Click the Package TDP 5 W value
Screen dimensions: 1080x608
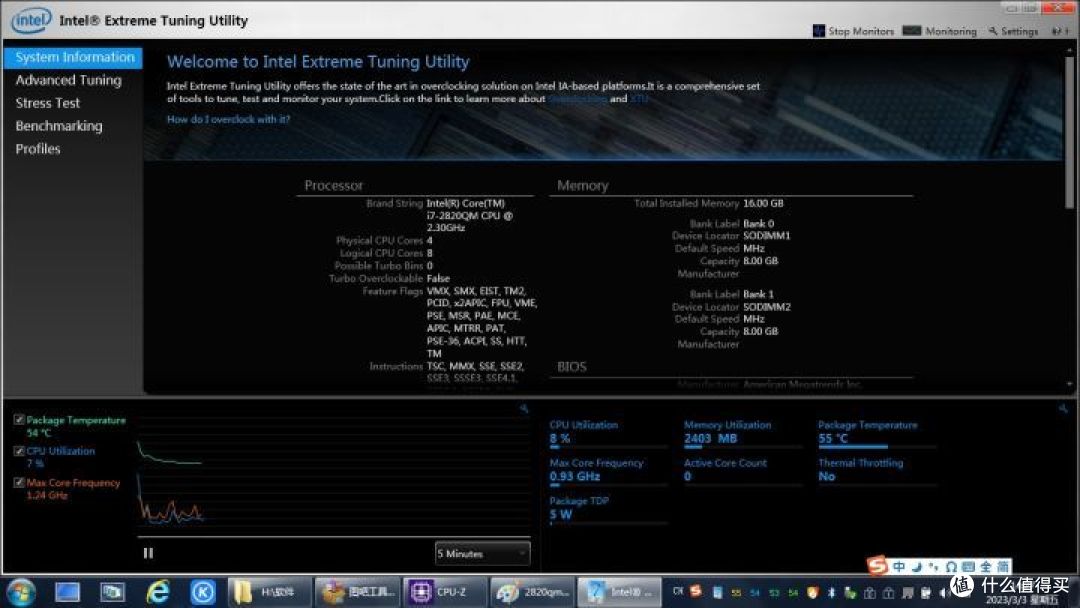[561, 514]
